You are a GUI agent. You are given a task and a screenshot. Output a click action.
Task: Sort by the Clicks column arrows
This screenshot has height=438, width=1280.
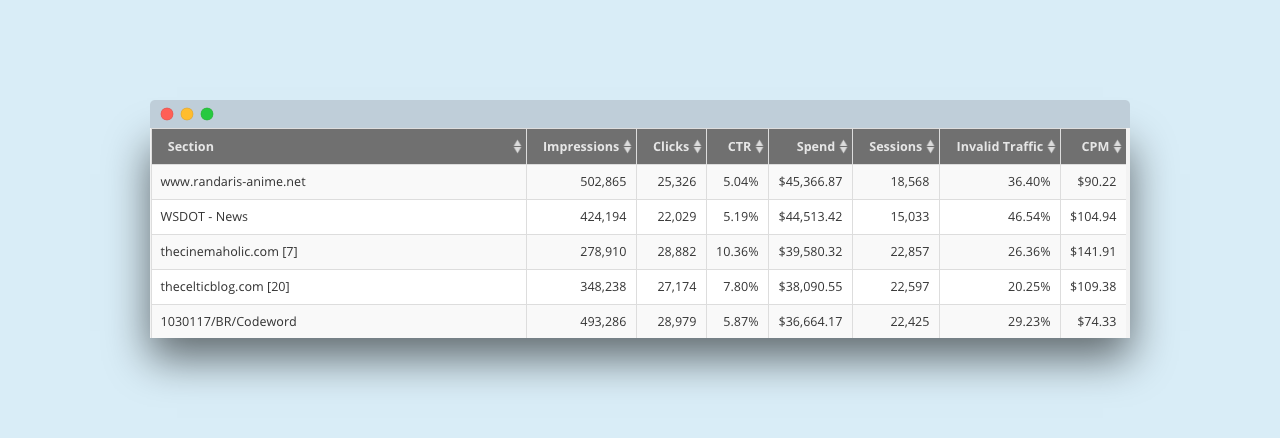[697, 147]
